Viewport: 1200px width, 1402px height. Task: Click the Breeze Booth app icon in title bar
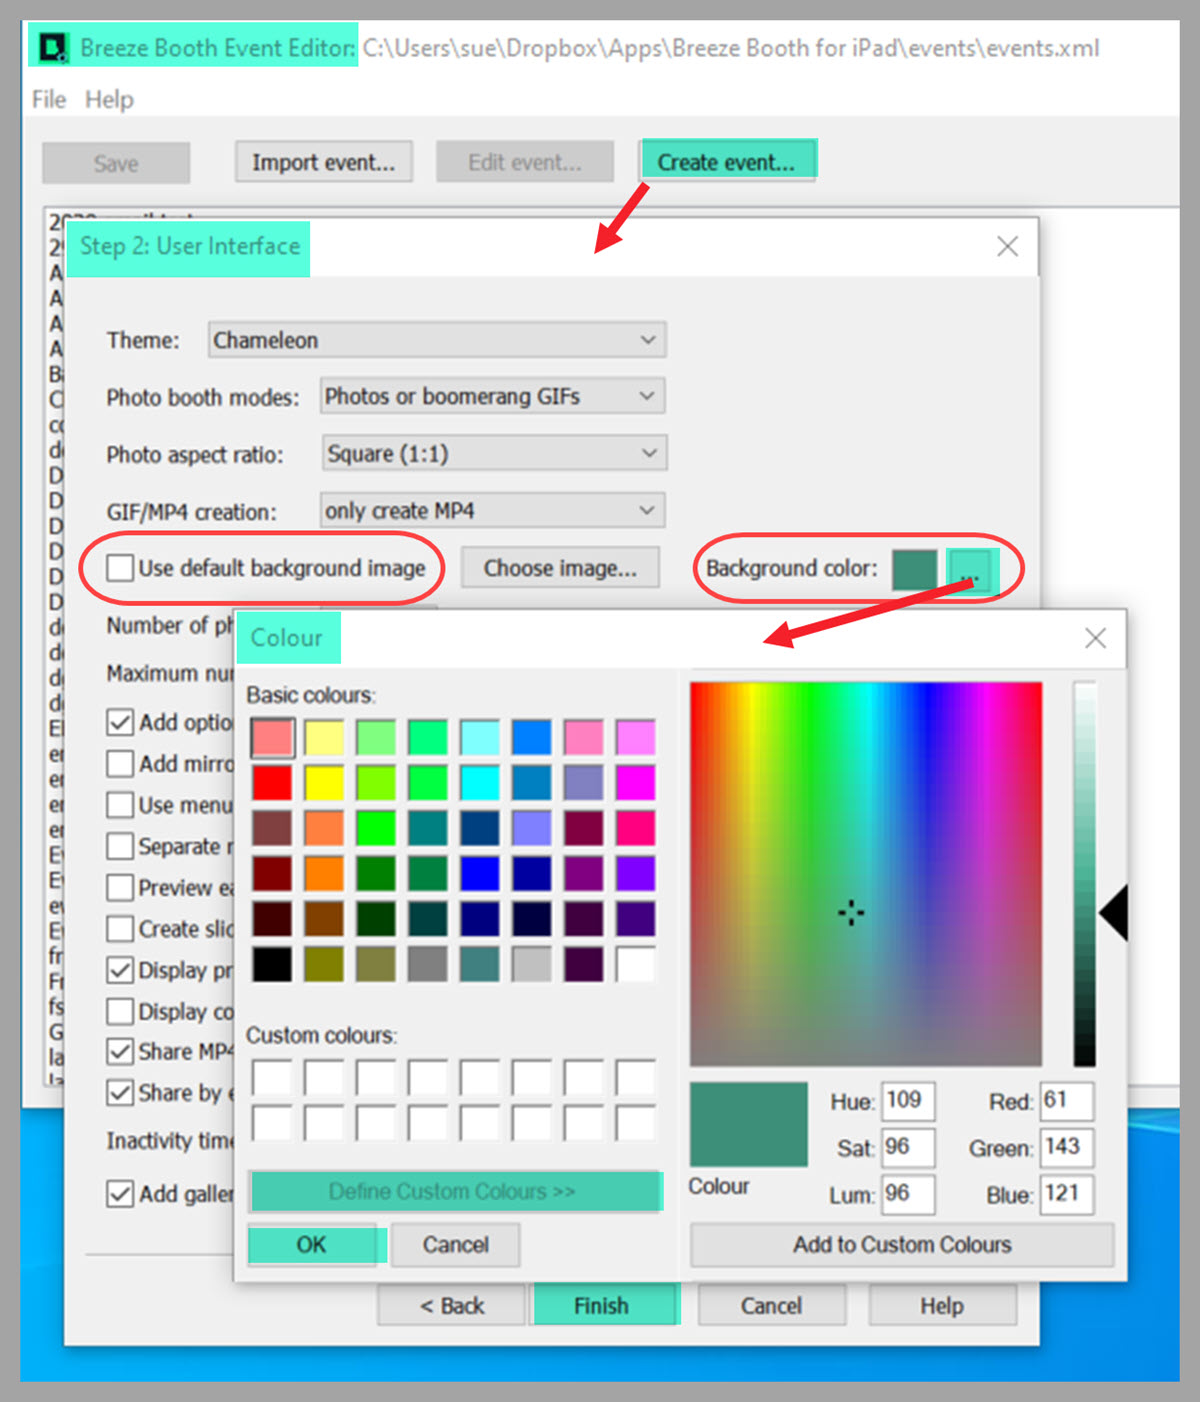point(52,47)
